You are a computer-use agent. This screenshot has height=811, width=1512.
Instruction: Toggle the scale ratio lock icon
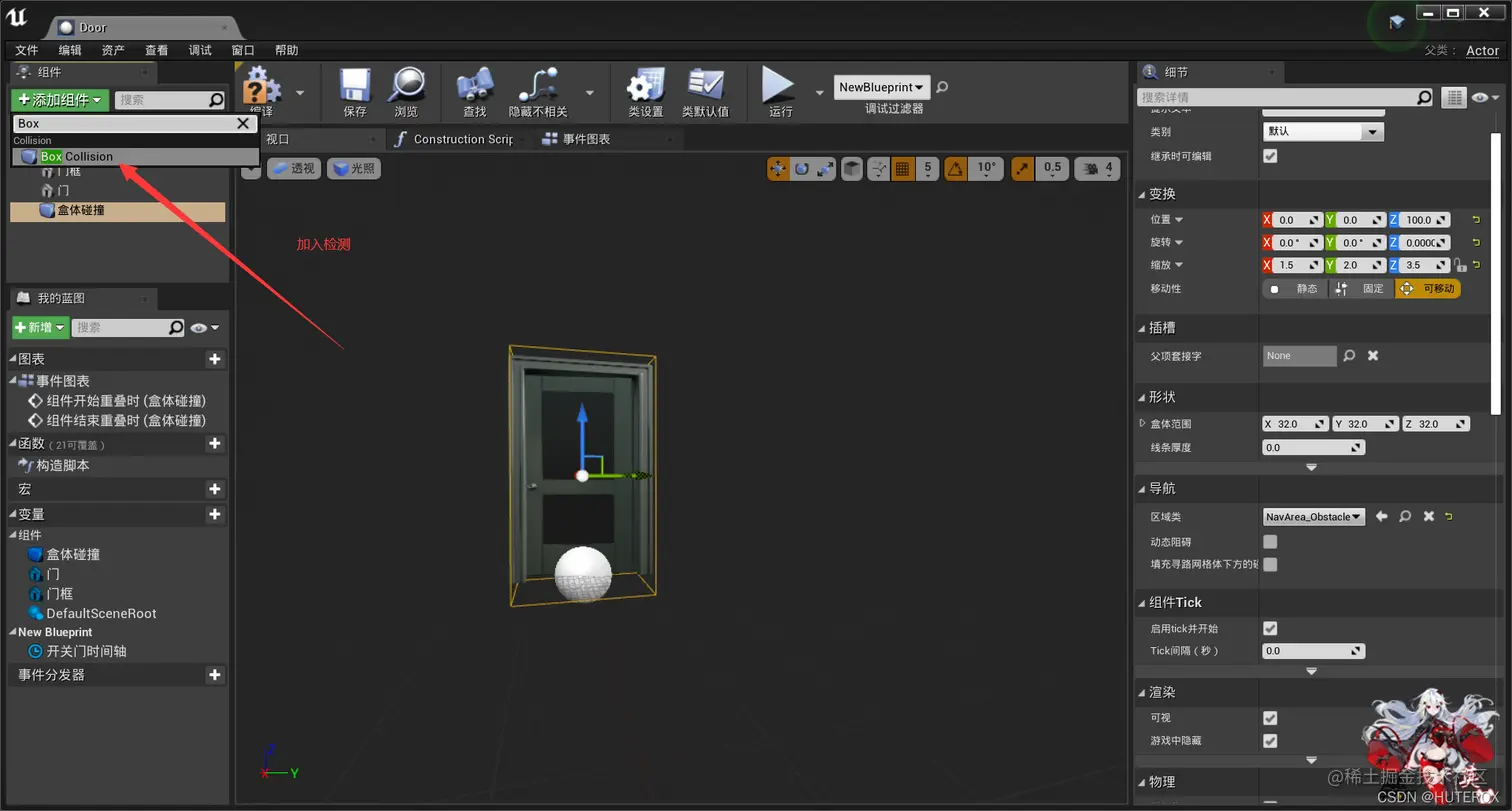(x=1460, y=266)
